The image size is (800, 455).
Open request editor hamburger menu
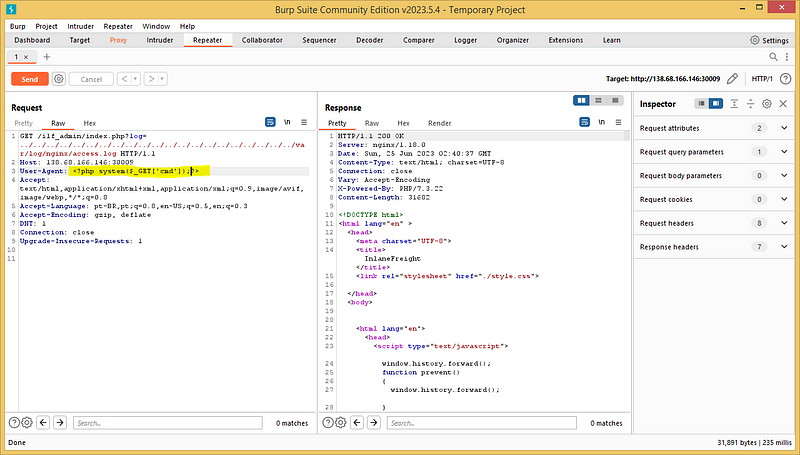(304, 122)
